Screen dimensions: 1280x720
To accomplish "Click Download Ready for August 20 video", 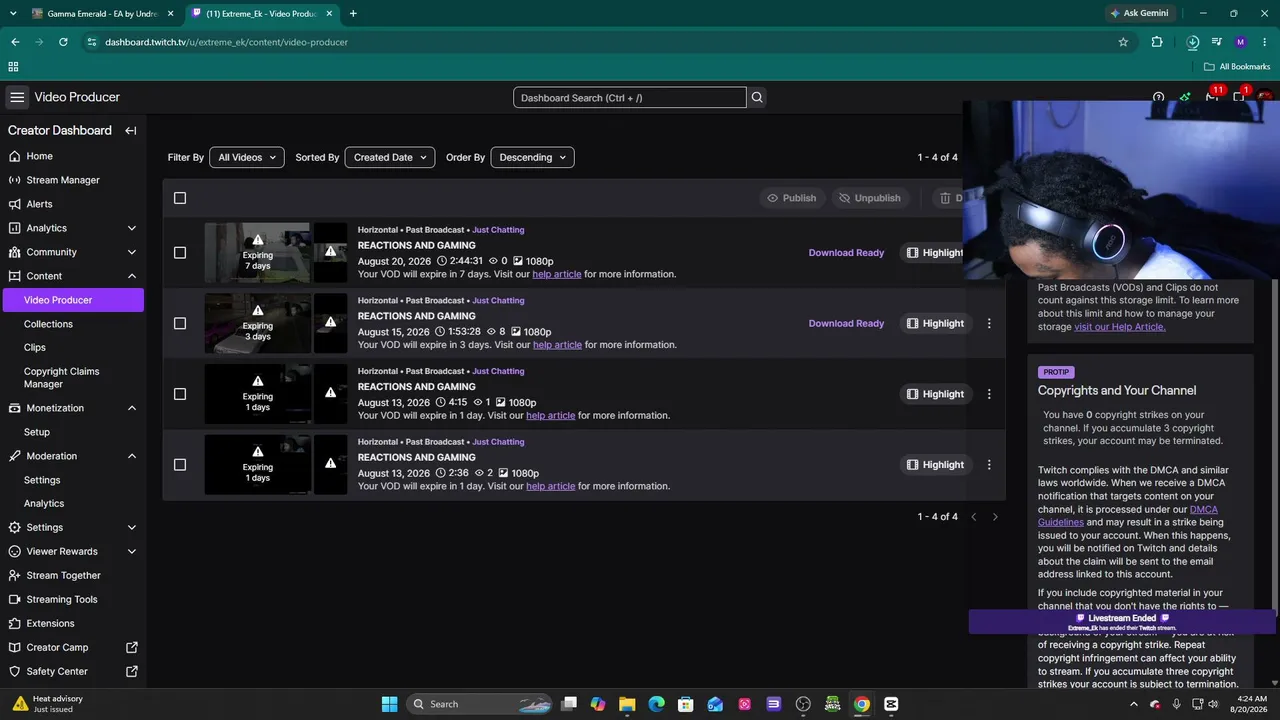I will (846, 253).
